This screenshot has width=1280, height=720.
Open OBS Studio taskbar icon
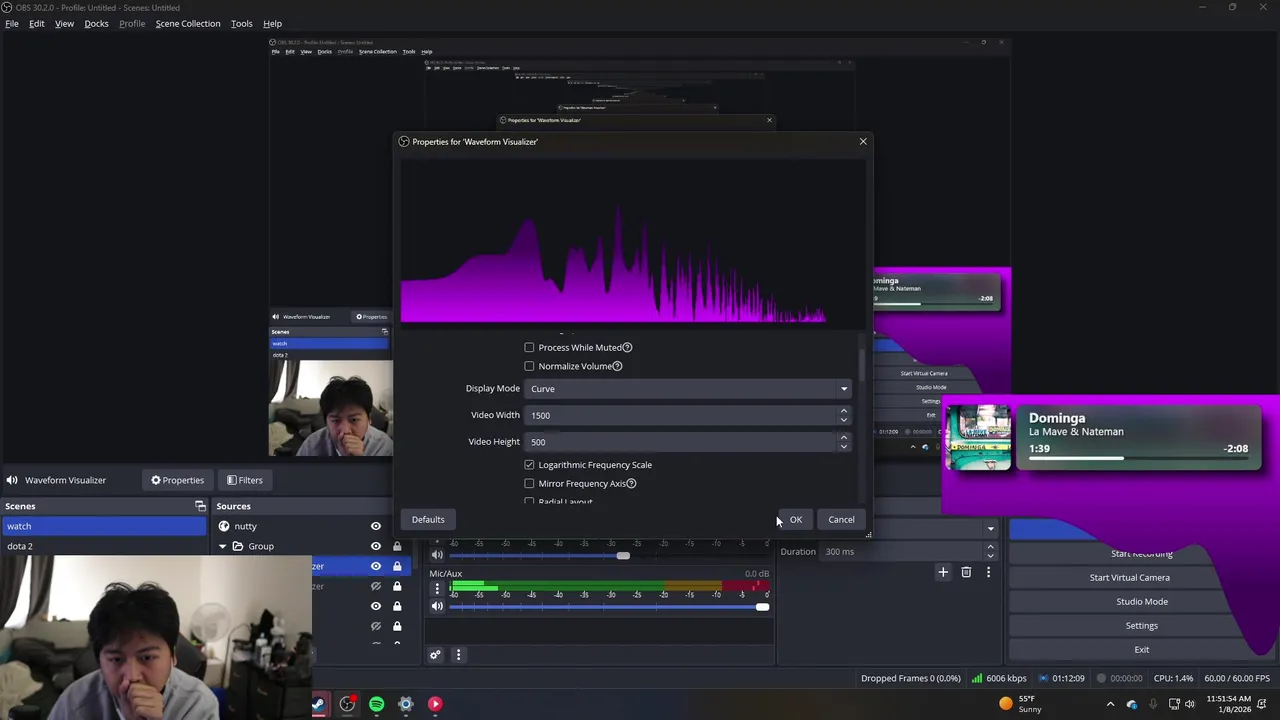[x=347, y=704]
